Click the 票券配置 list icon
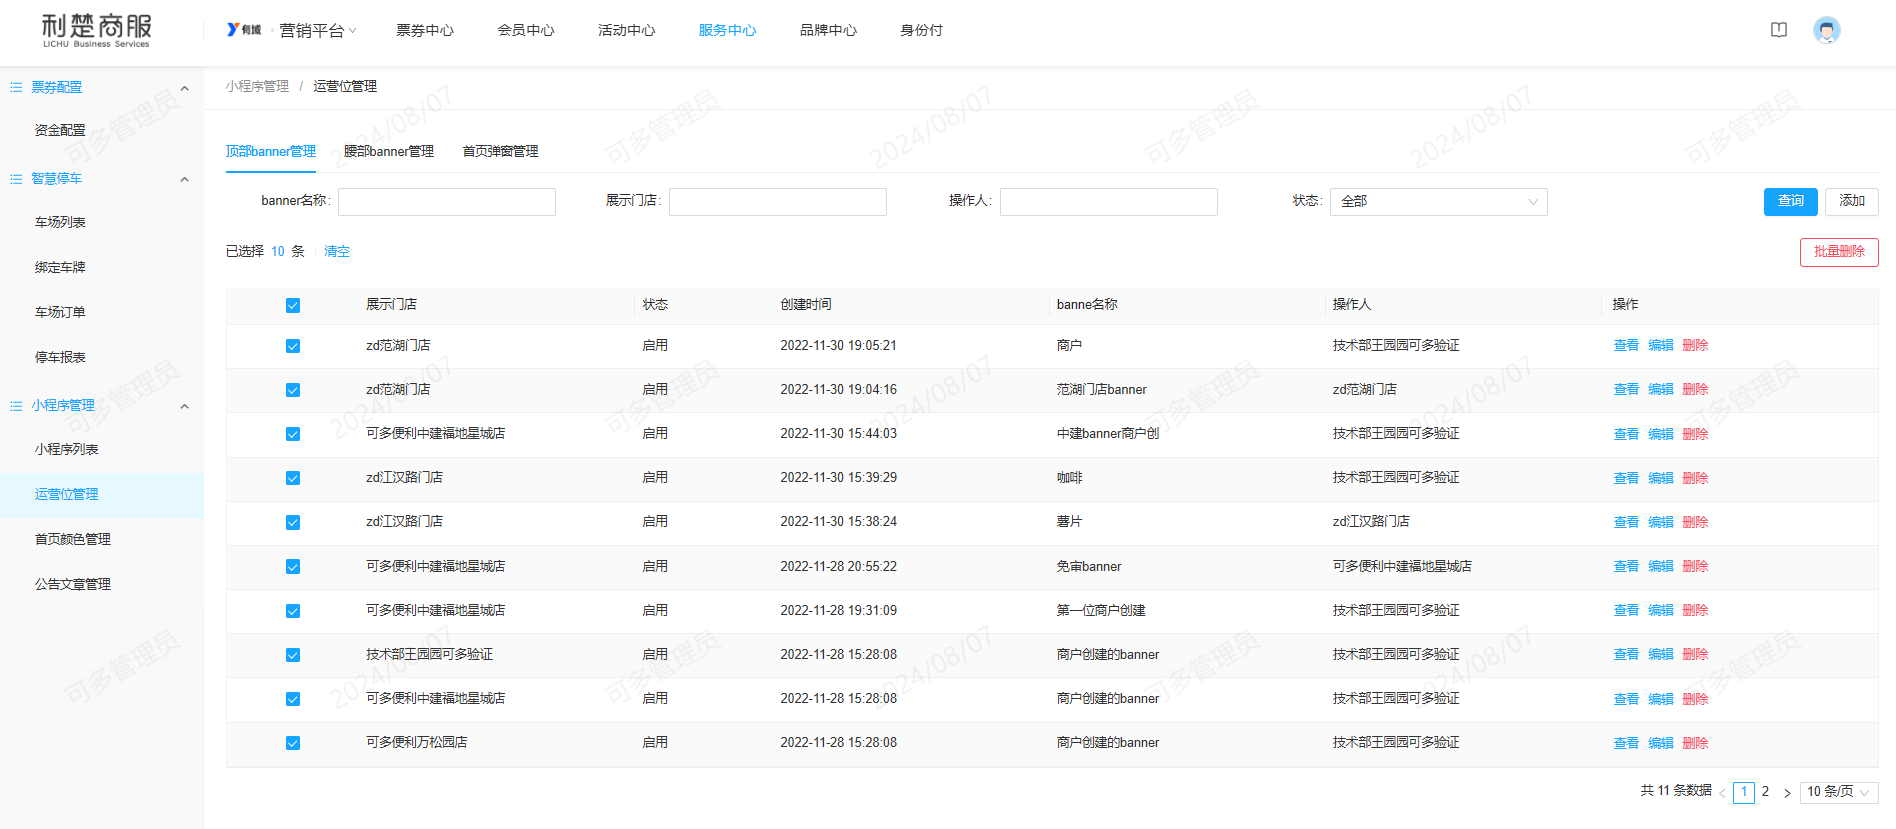 [x=16, y=88]
